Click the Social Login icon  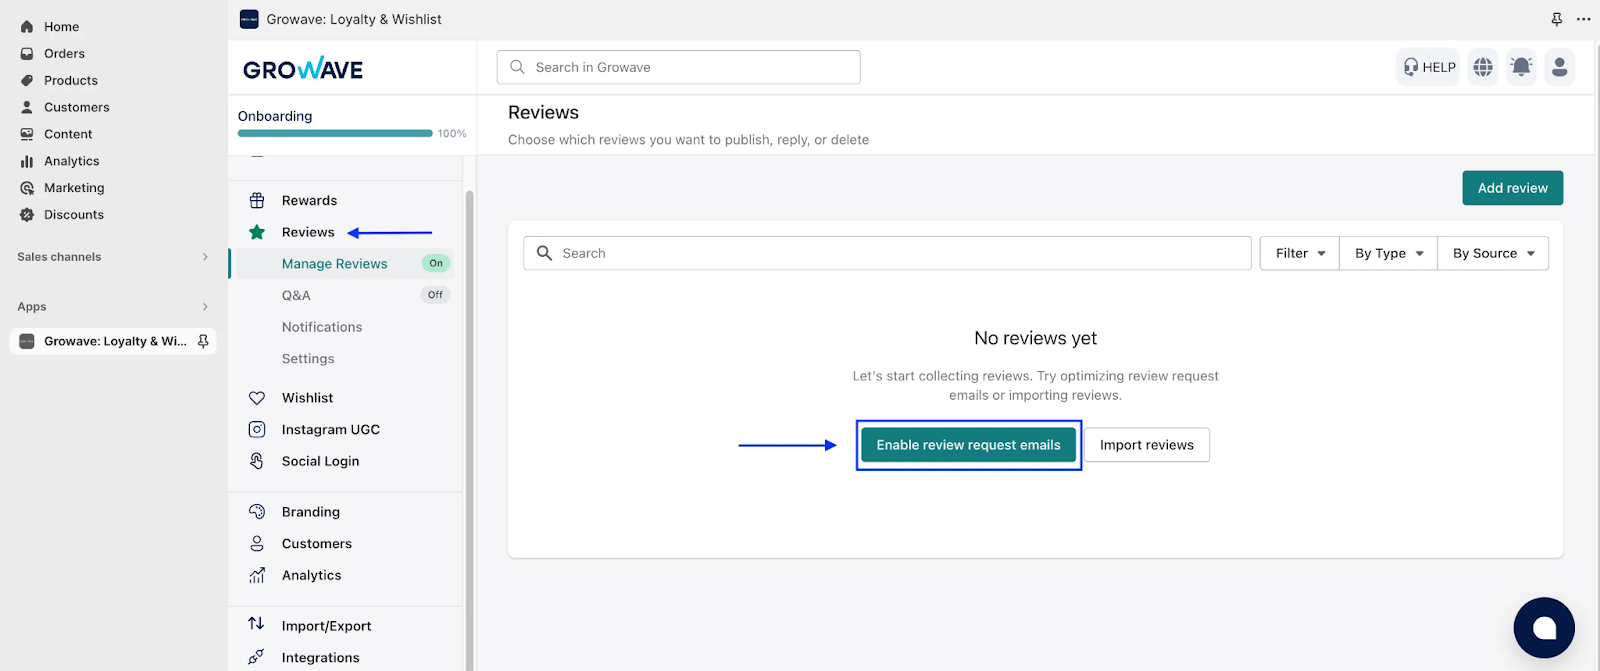point(257,461)
